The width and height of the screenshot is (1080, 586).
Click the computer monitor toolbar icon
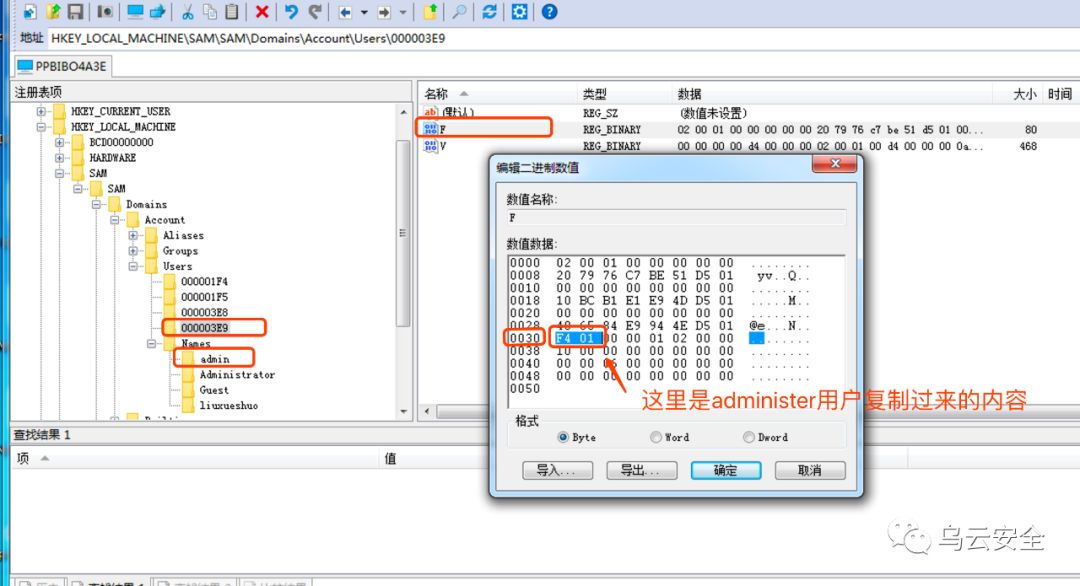point(135,12)
